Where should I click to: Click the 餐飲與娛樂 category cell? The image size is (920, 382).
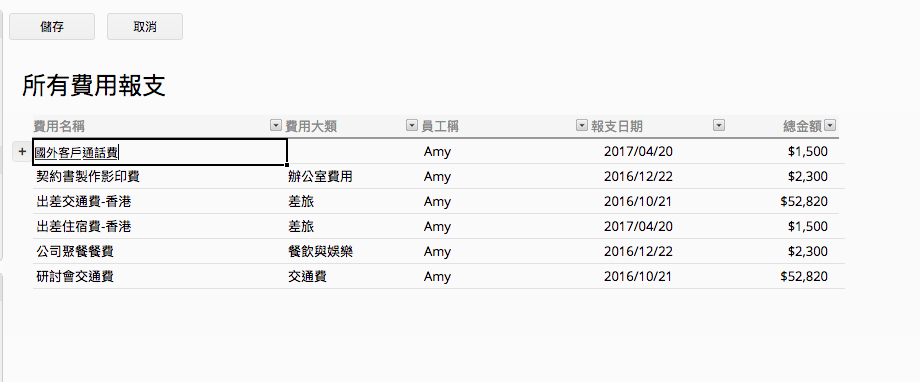tap(320, 252)
